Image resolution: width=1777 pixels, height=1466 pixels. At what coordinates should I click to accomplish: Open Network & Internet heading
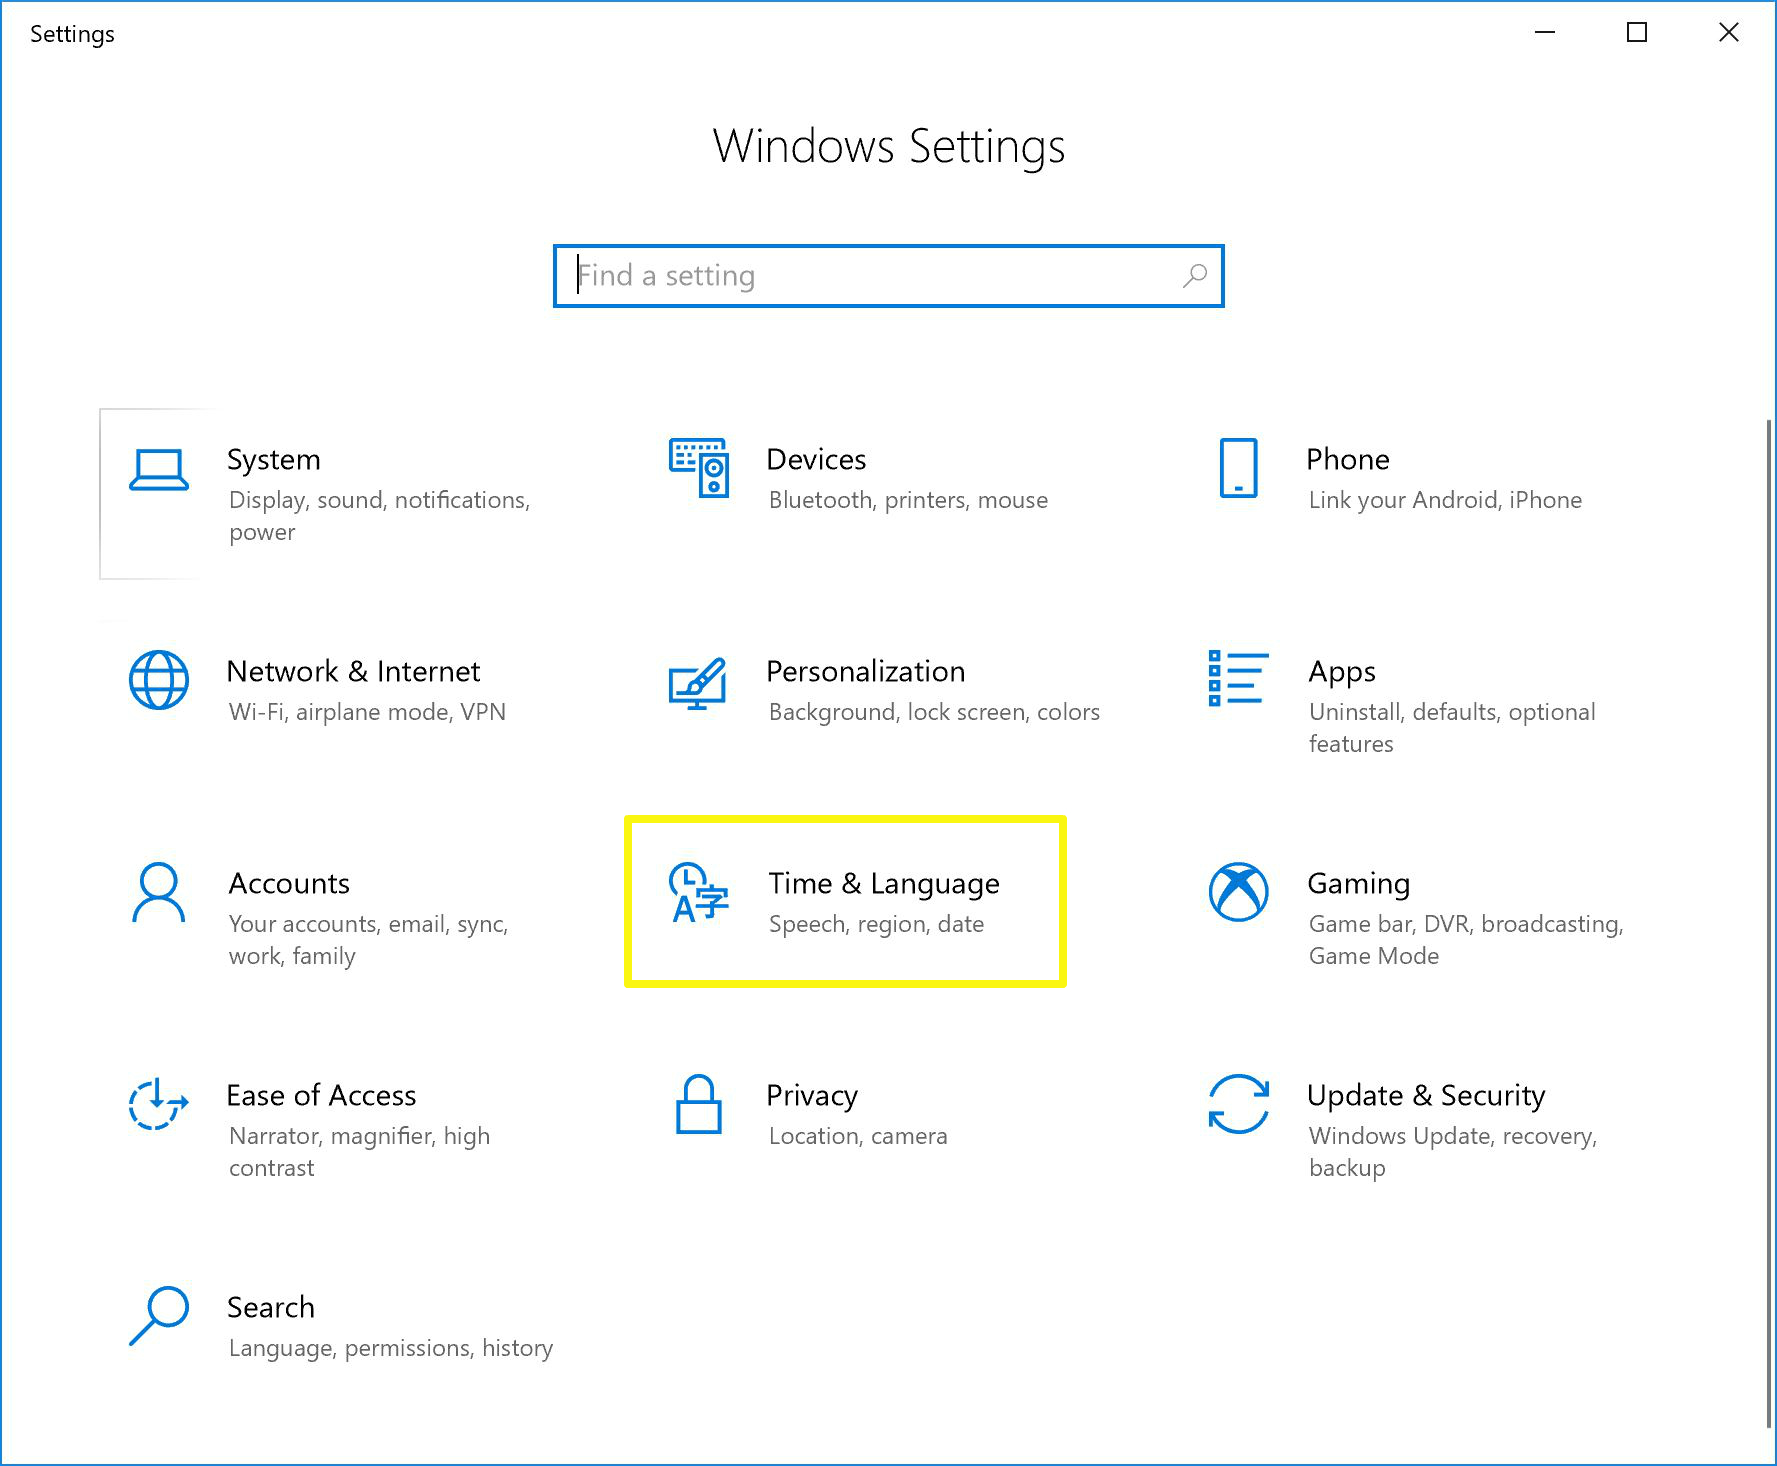tap(353, 671)
